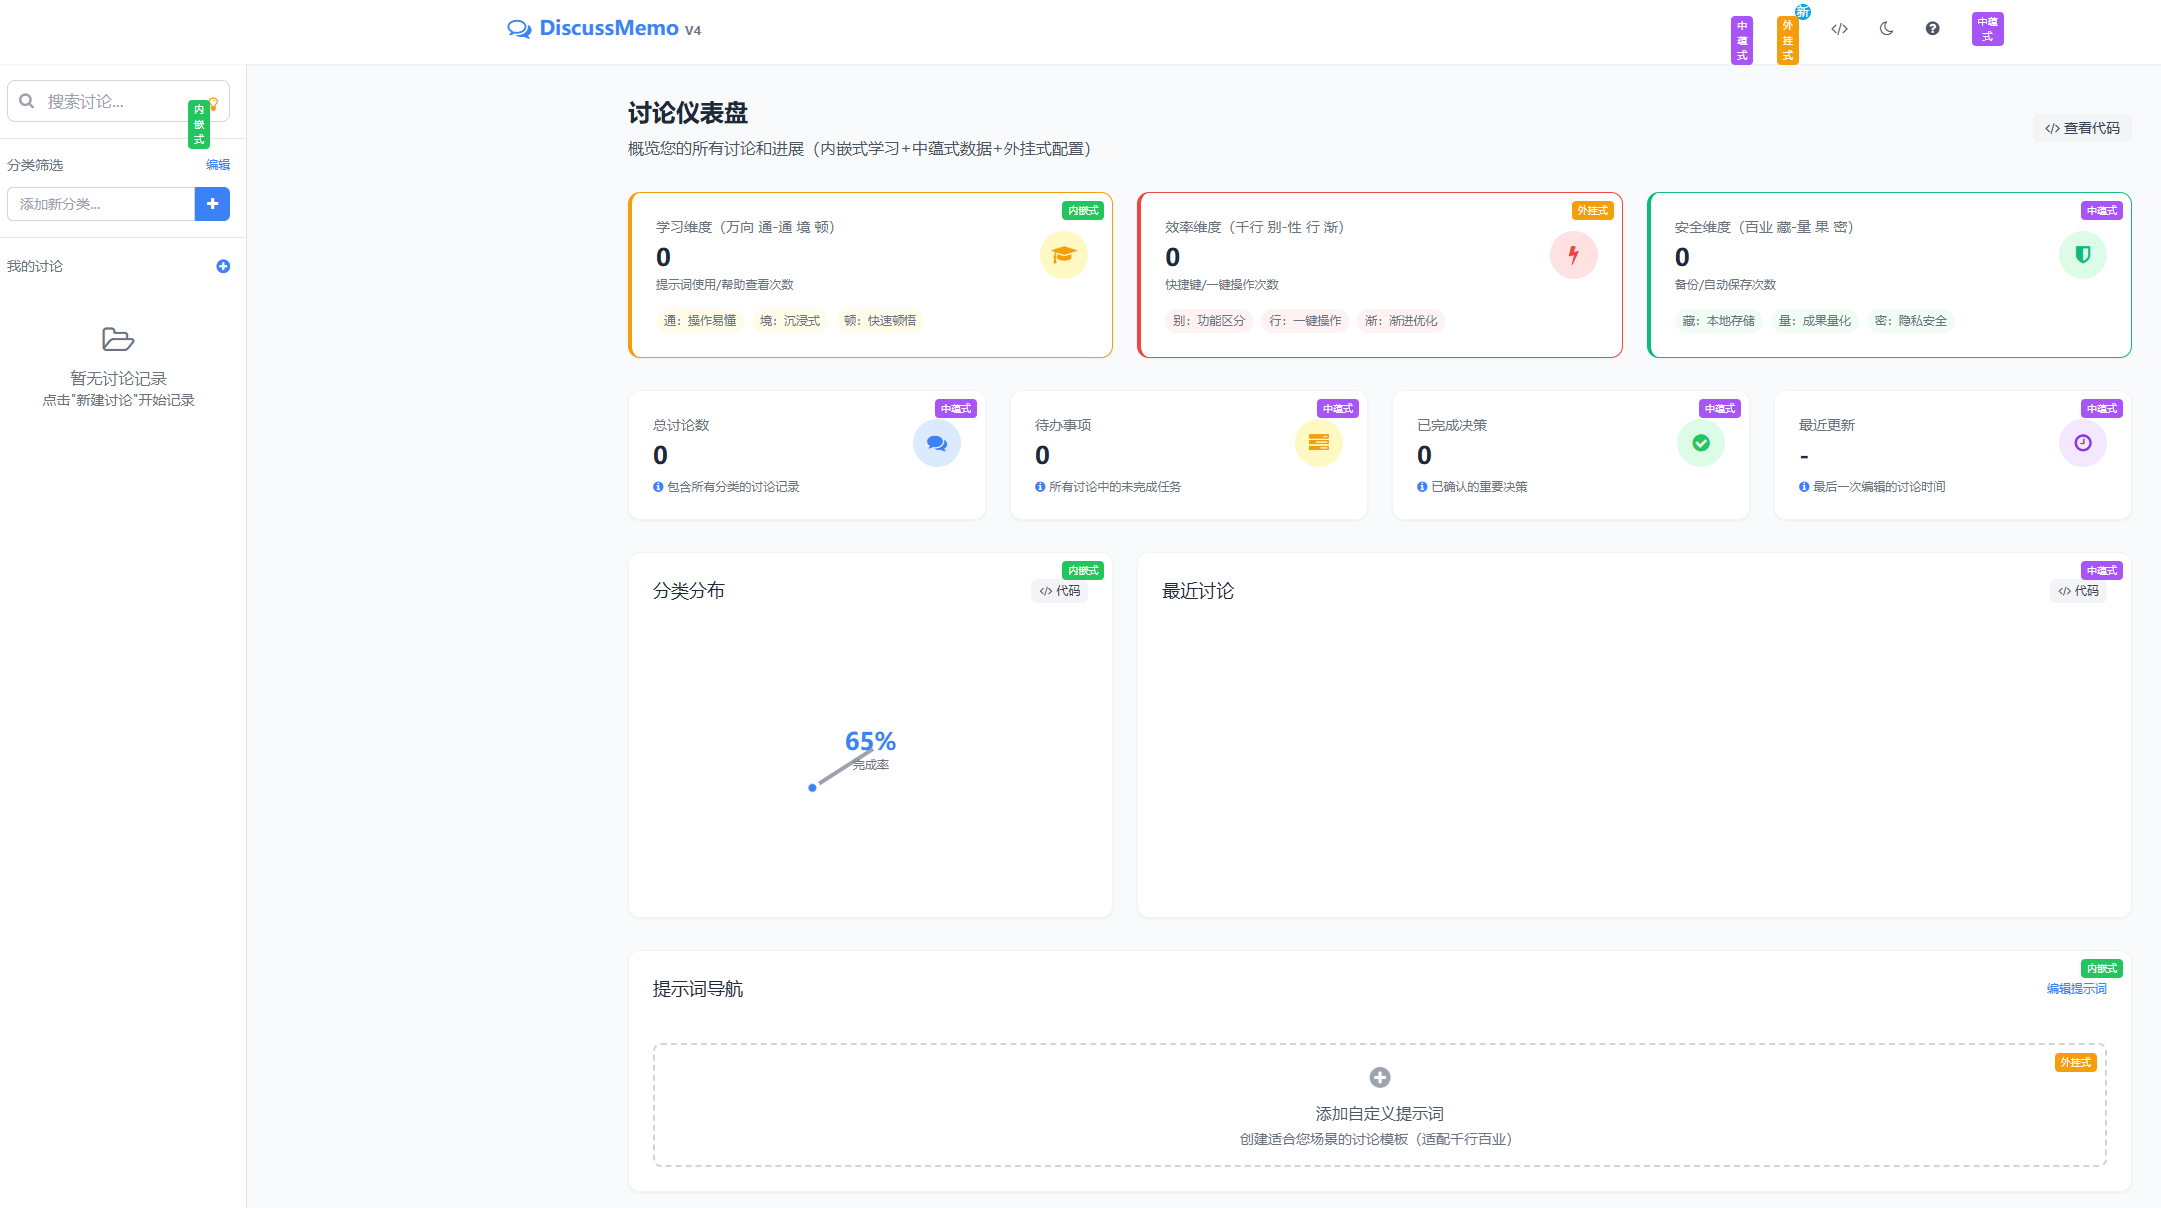
Task: Click the shield icon in 安全维度 card
Action: click(x=2082, y=255)
